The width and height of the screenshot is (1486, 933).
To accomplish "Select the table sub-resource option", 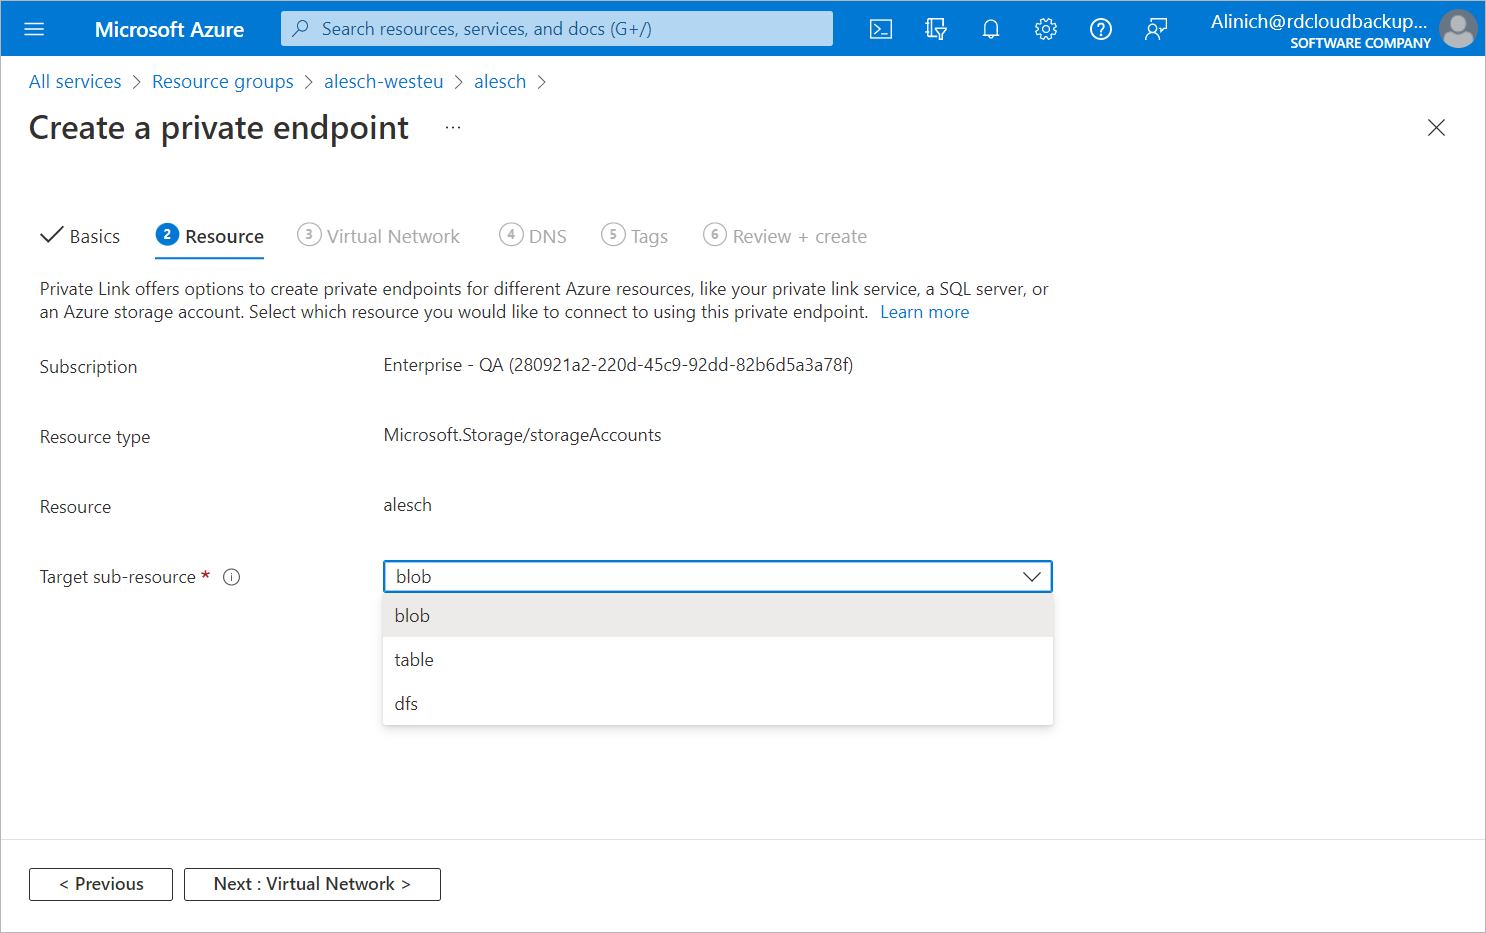I will click(x=414, y=660).
